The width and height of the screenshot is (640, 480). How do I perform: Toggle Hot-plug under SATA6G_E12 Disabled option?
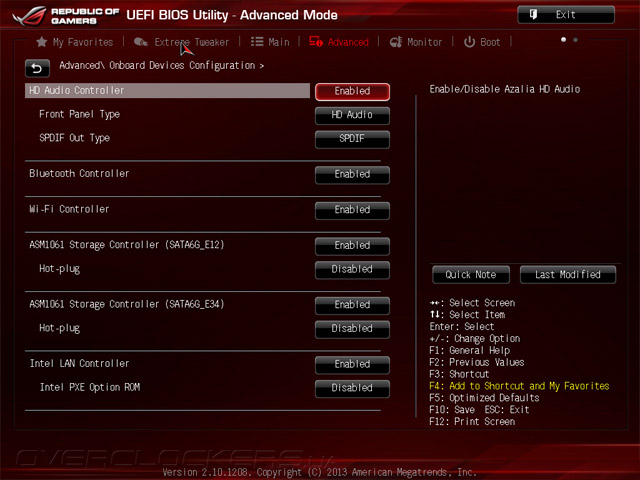(x=352, y=269)
